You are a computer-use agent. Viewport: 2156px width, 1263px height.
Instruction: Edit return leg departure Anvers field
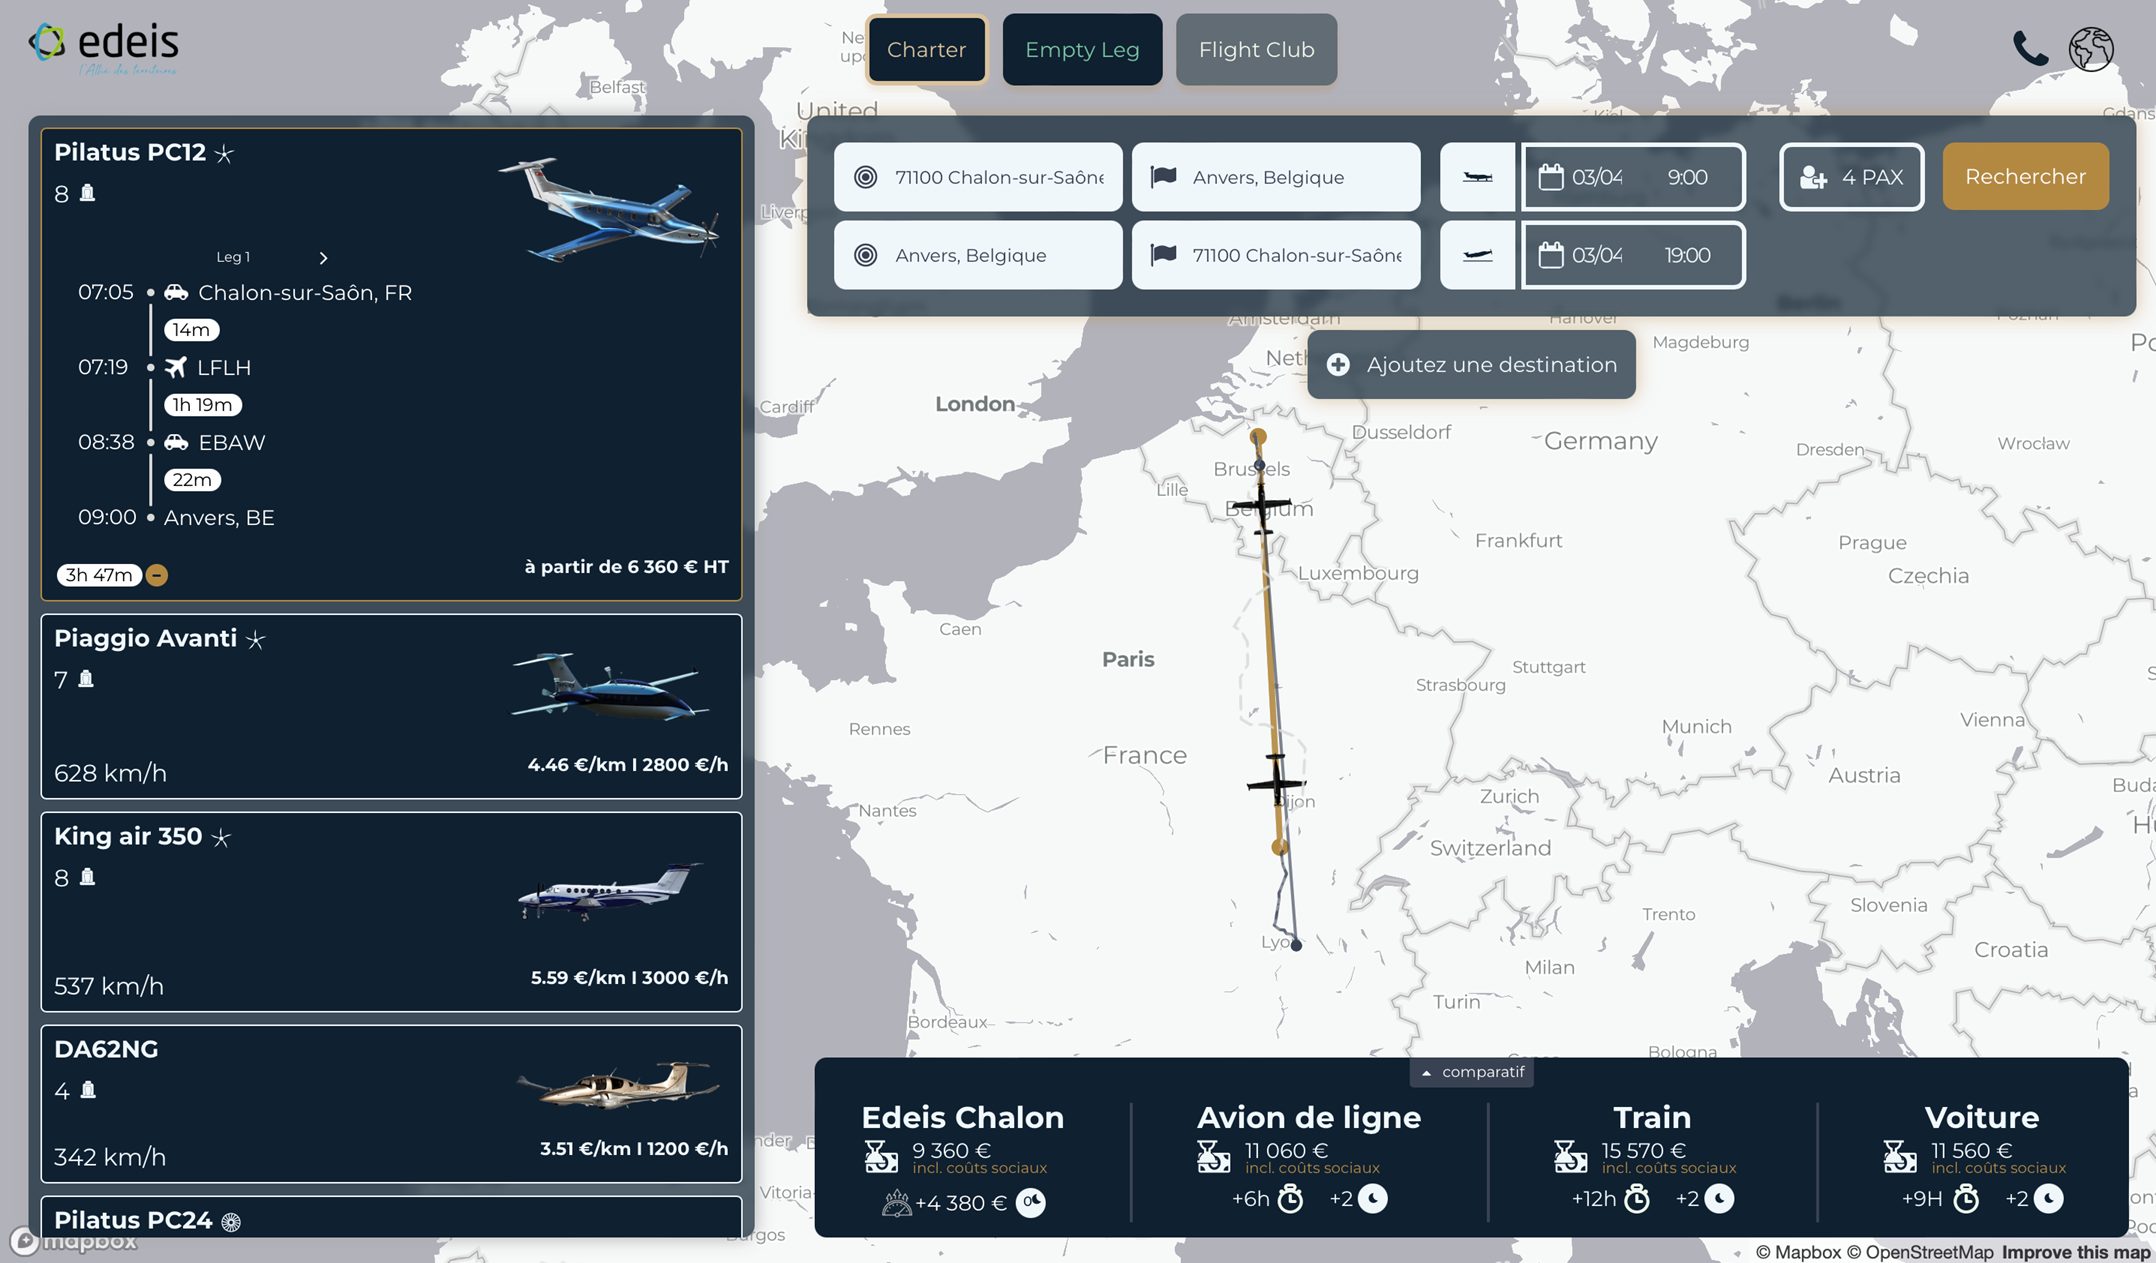pos(978,255)
